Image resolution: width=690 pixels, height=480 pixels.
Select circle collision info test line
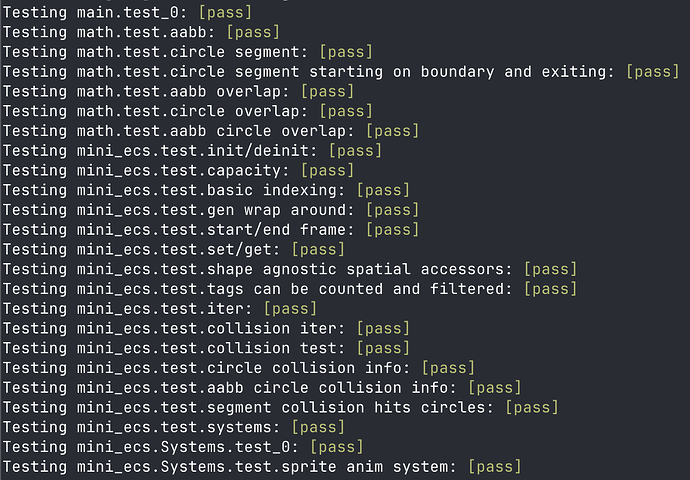(239, 368)
